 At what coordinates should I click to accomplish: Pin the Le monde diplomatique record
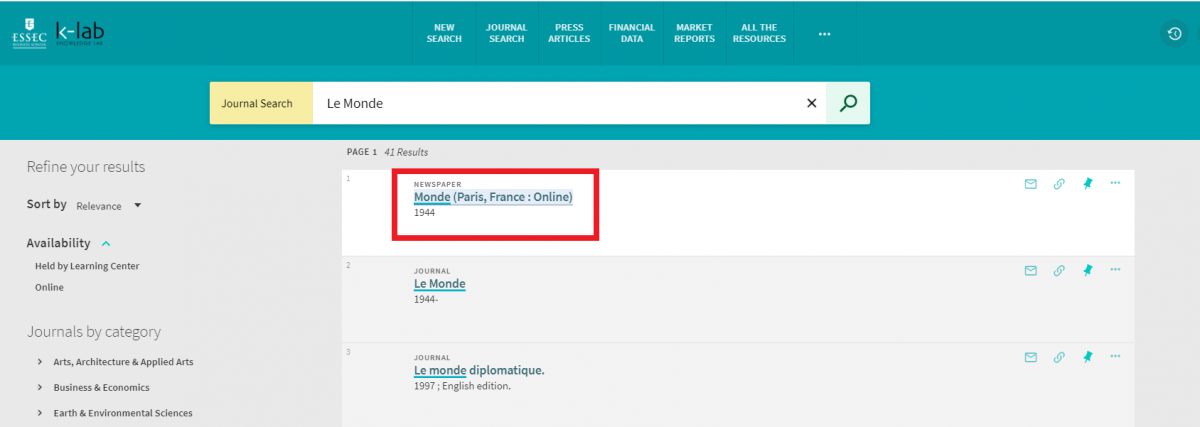tap(1087, 356)
